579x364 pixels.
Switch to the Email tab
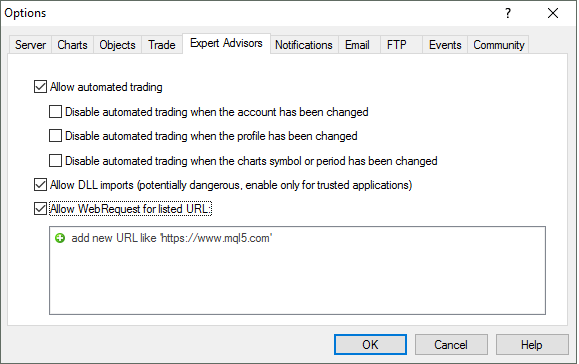[357, 45]
